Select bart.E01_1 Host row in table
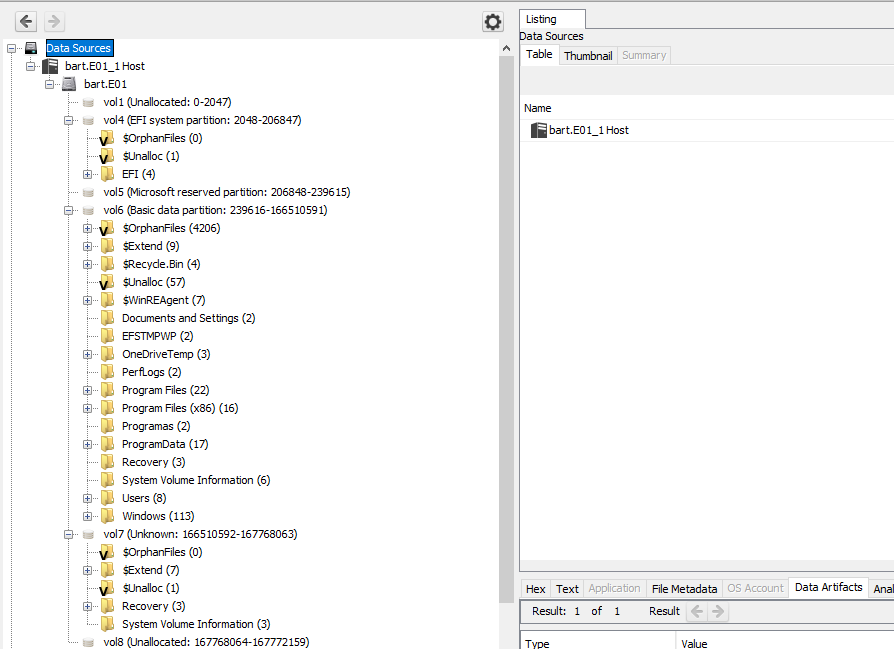The height and width of the screenshot is (649, 894). [588, 130]
